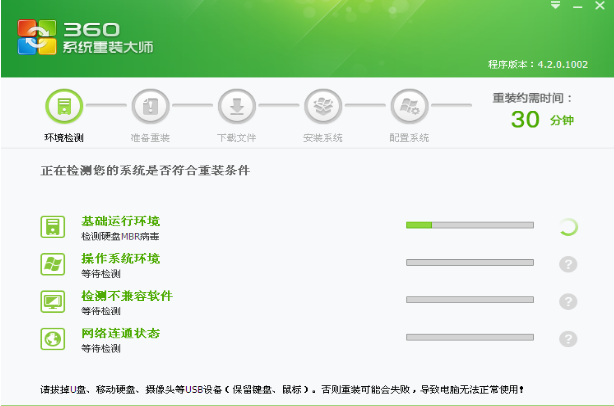Click the 基础运行环境 heading text

click(x=120, y=221)
